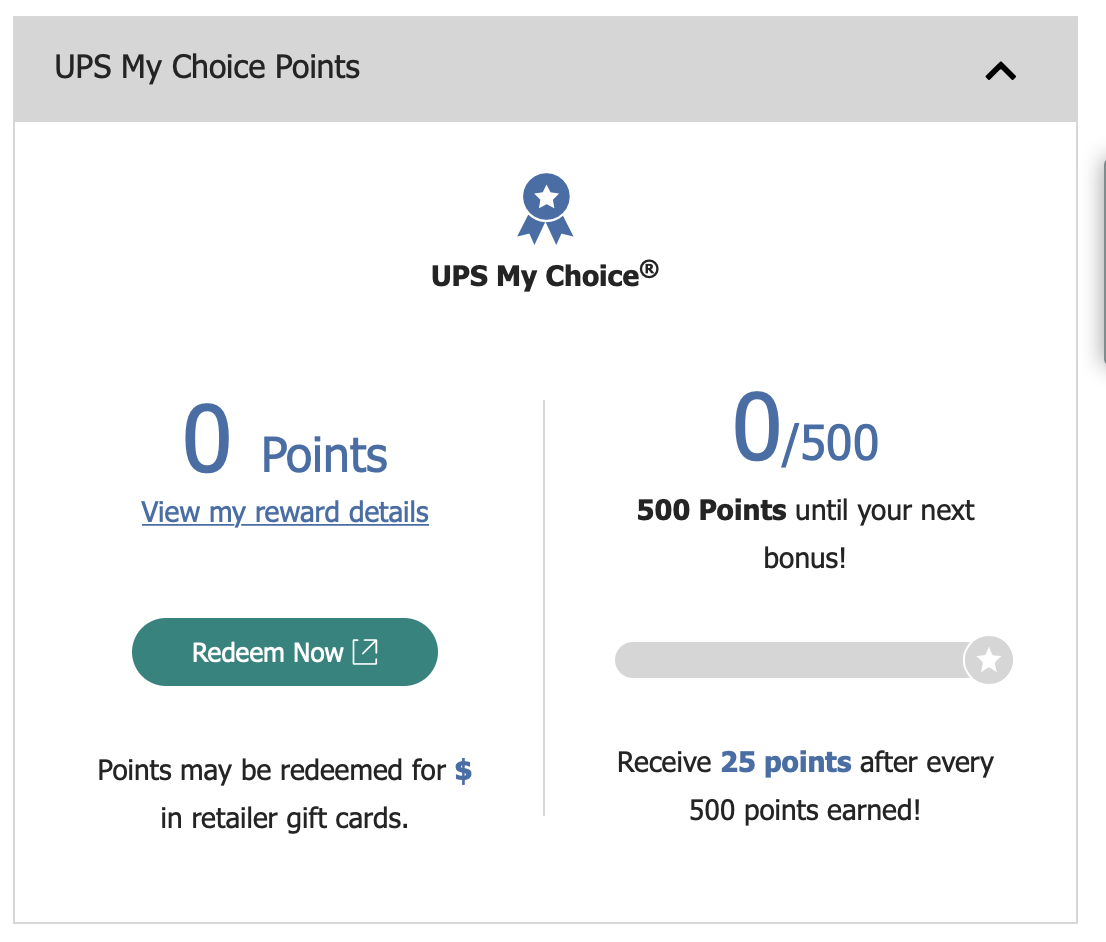Click the blue award ribbon icon

545,208
